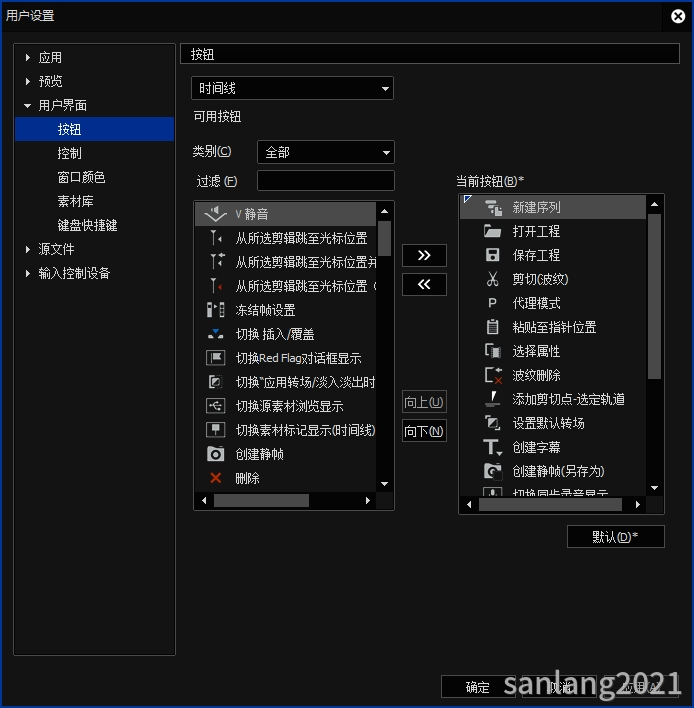Click the 冻结帧设置 icon

tap(215, 310)
